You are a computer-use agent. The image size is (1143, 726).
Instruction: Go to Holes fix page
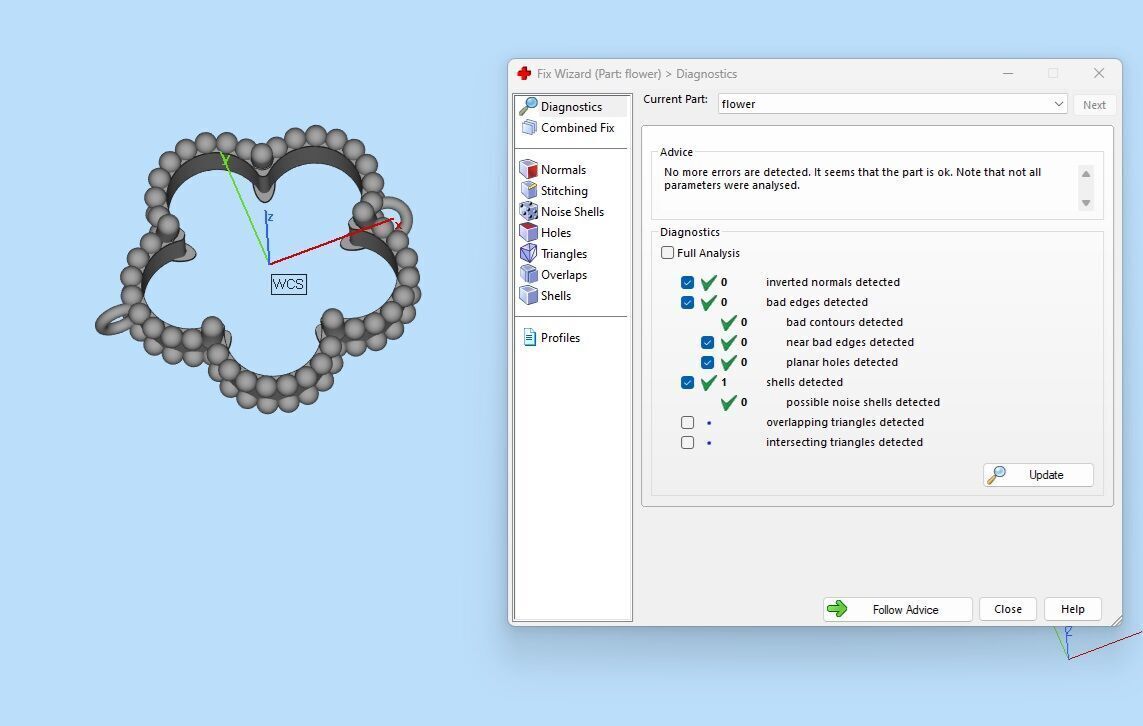556,233
